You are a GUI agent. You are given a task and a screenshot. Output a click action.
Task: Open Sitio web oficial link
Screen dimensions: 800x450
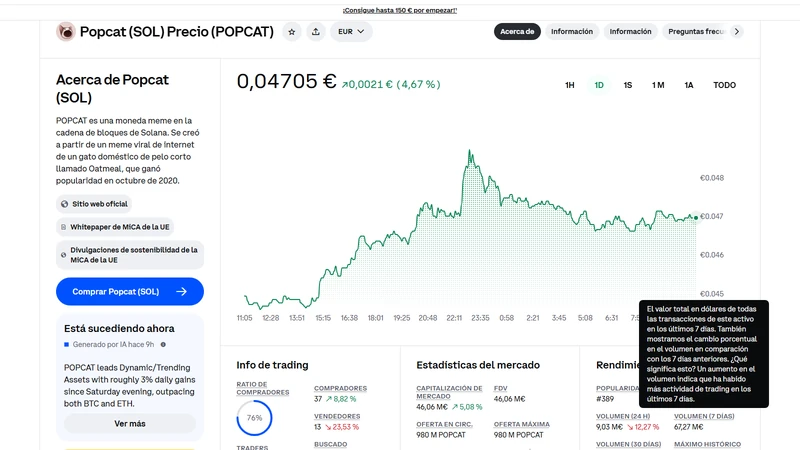94,204
